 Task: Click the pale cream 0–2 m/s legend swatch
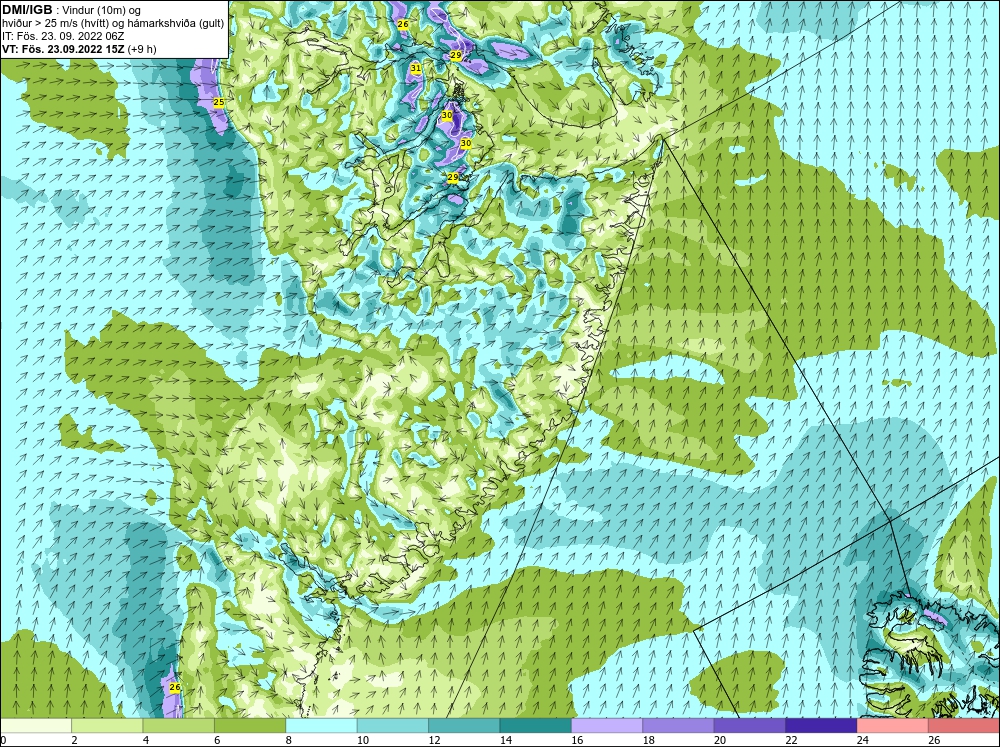(36, 725)
